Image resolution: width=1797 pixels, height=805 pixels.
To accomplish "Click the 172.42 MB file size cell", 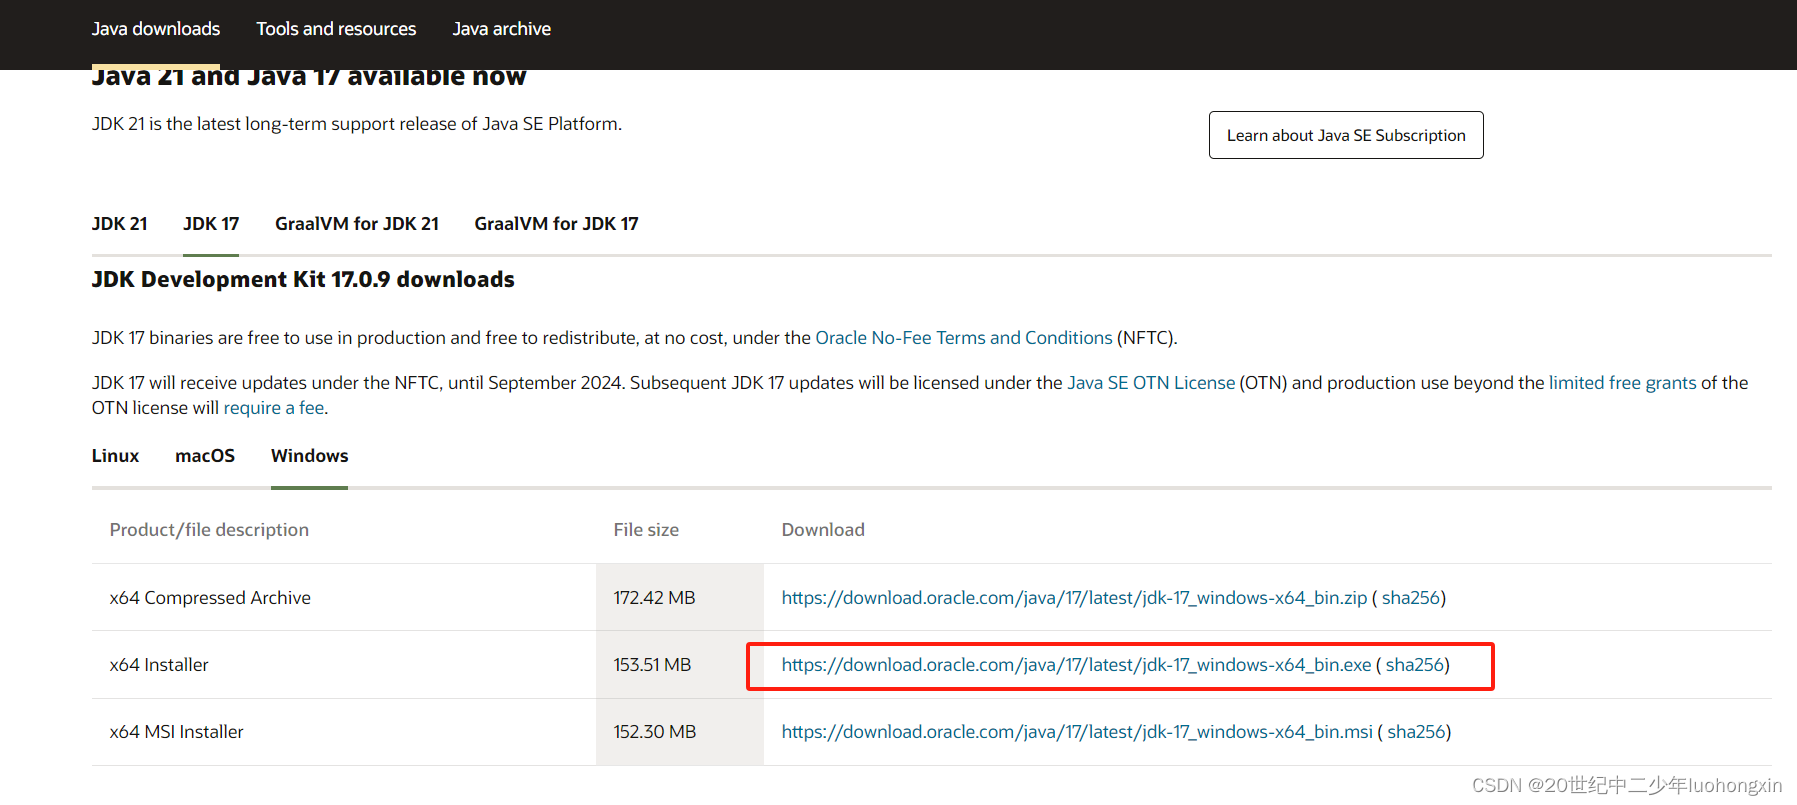I will (680, 598).
